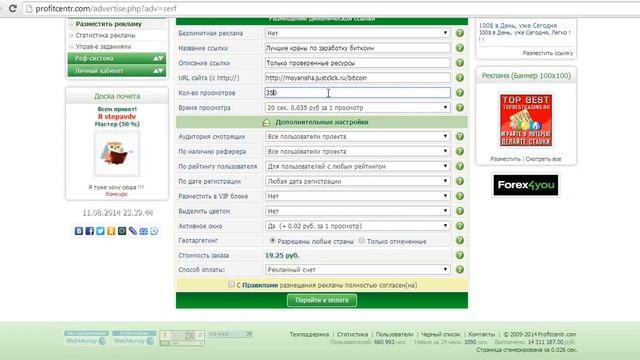The image size is (640, 360).
Task: Click the Forex4you banner
Action: (x=526, y=185)
